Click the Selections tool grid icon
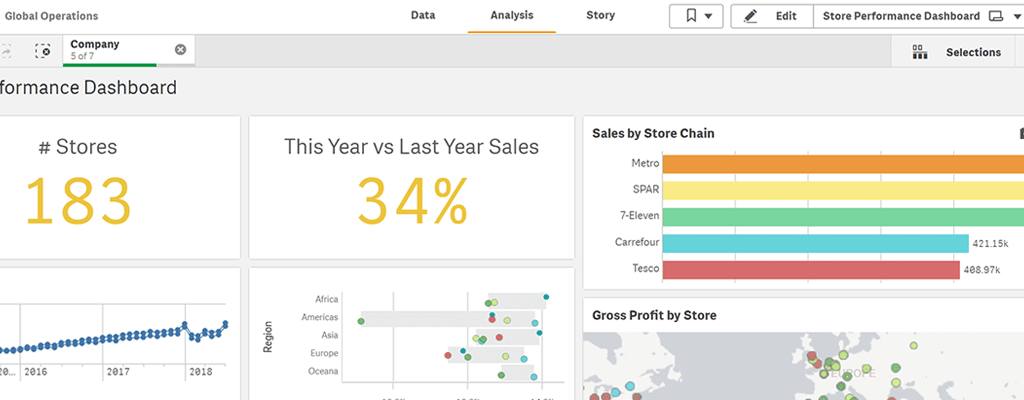This screenshot has height=400, width=1024. pos(920,52)
